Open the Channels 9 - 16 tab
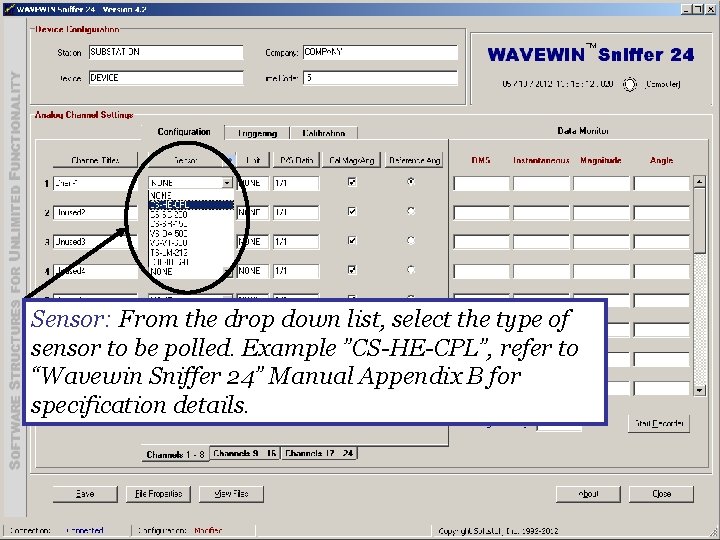The width and height of the screenshot is (720, 540). 245,453
